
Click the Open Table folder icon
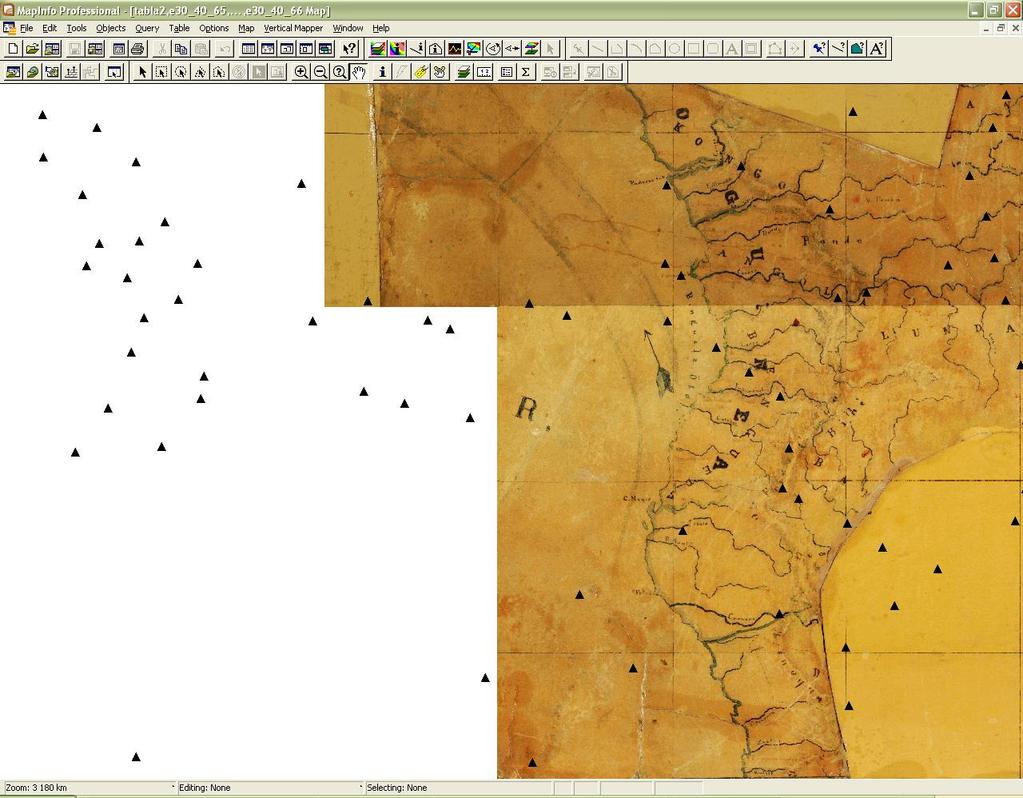(x=32, y=49)
